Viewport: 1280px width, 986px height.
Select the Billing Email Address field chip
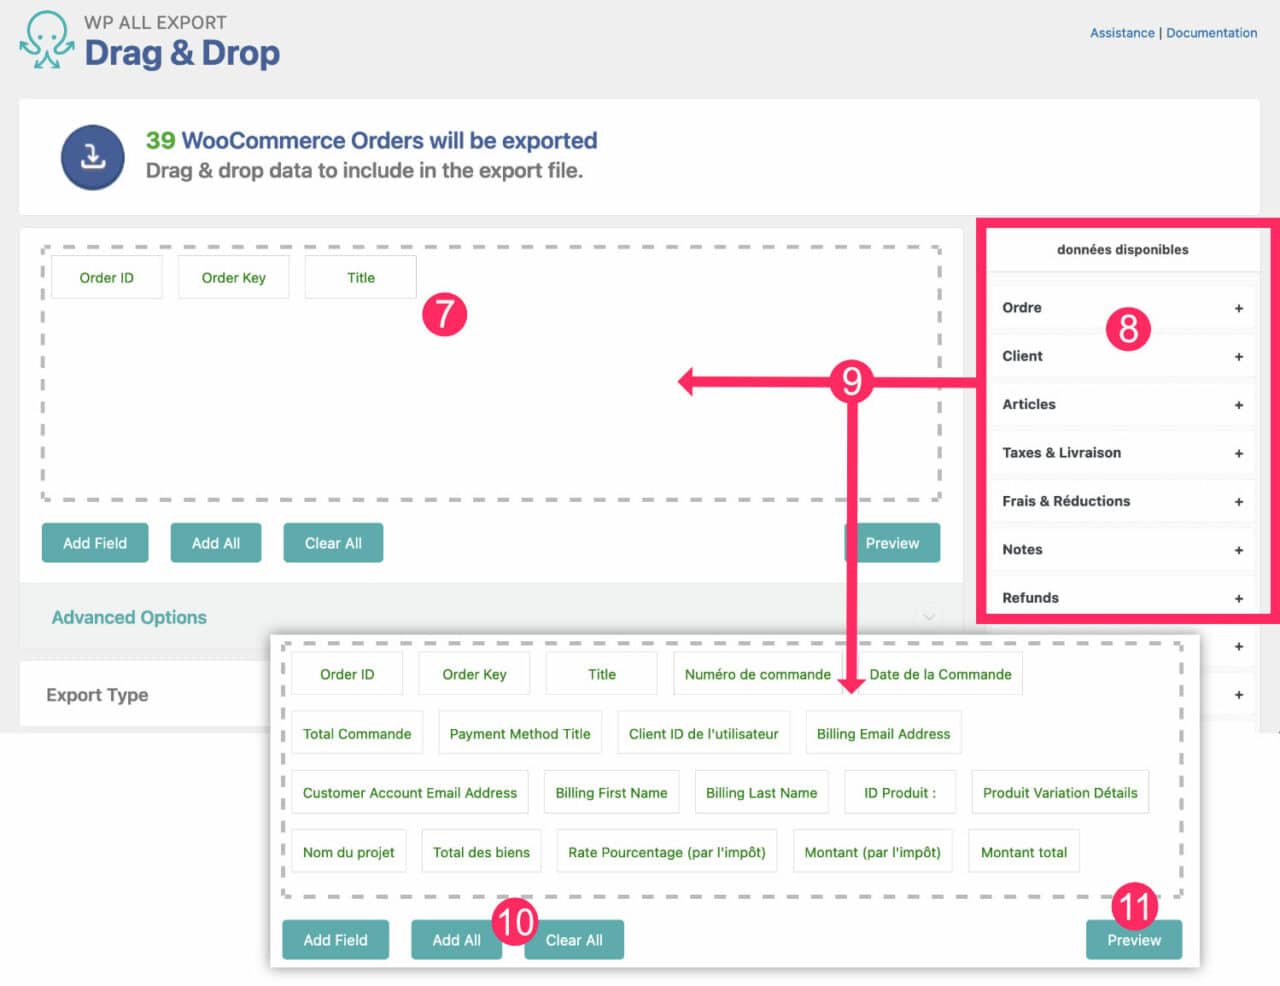point(883,733)
